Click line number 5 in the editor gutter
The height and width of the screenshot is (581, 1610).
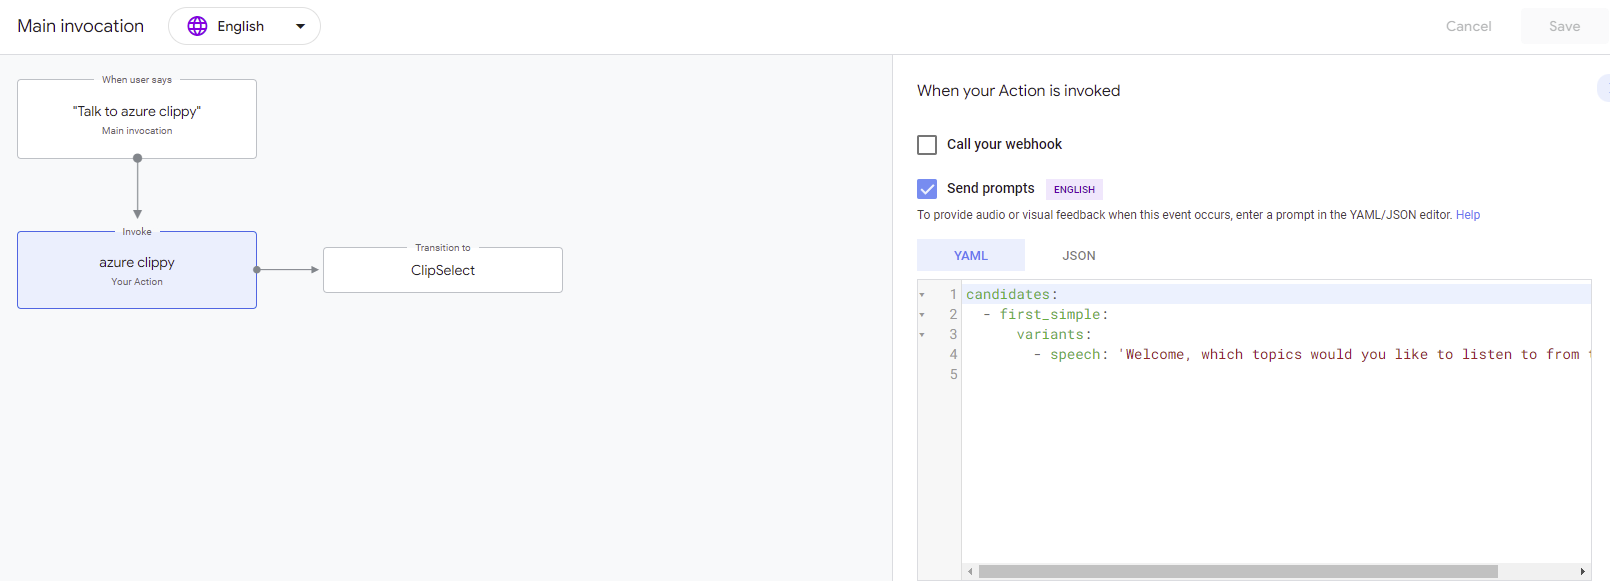coord(953,374)
